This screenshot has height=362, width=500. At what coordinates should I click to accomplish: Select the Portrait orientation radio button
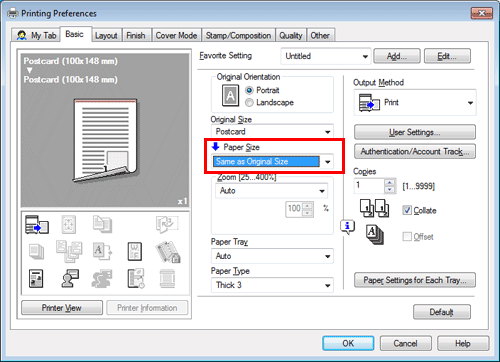[249, 90]
